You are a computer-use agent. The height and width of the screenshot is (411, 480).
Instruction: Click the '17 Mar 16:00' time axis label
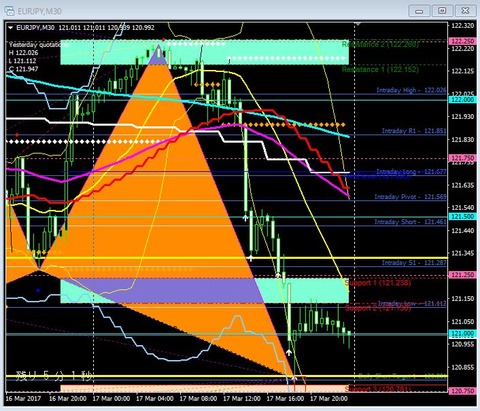(x=285, y=398)
